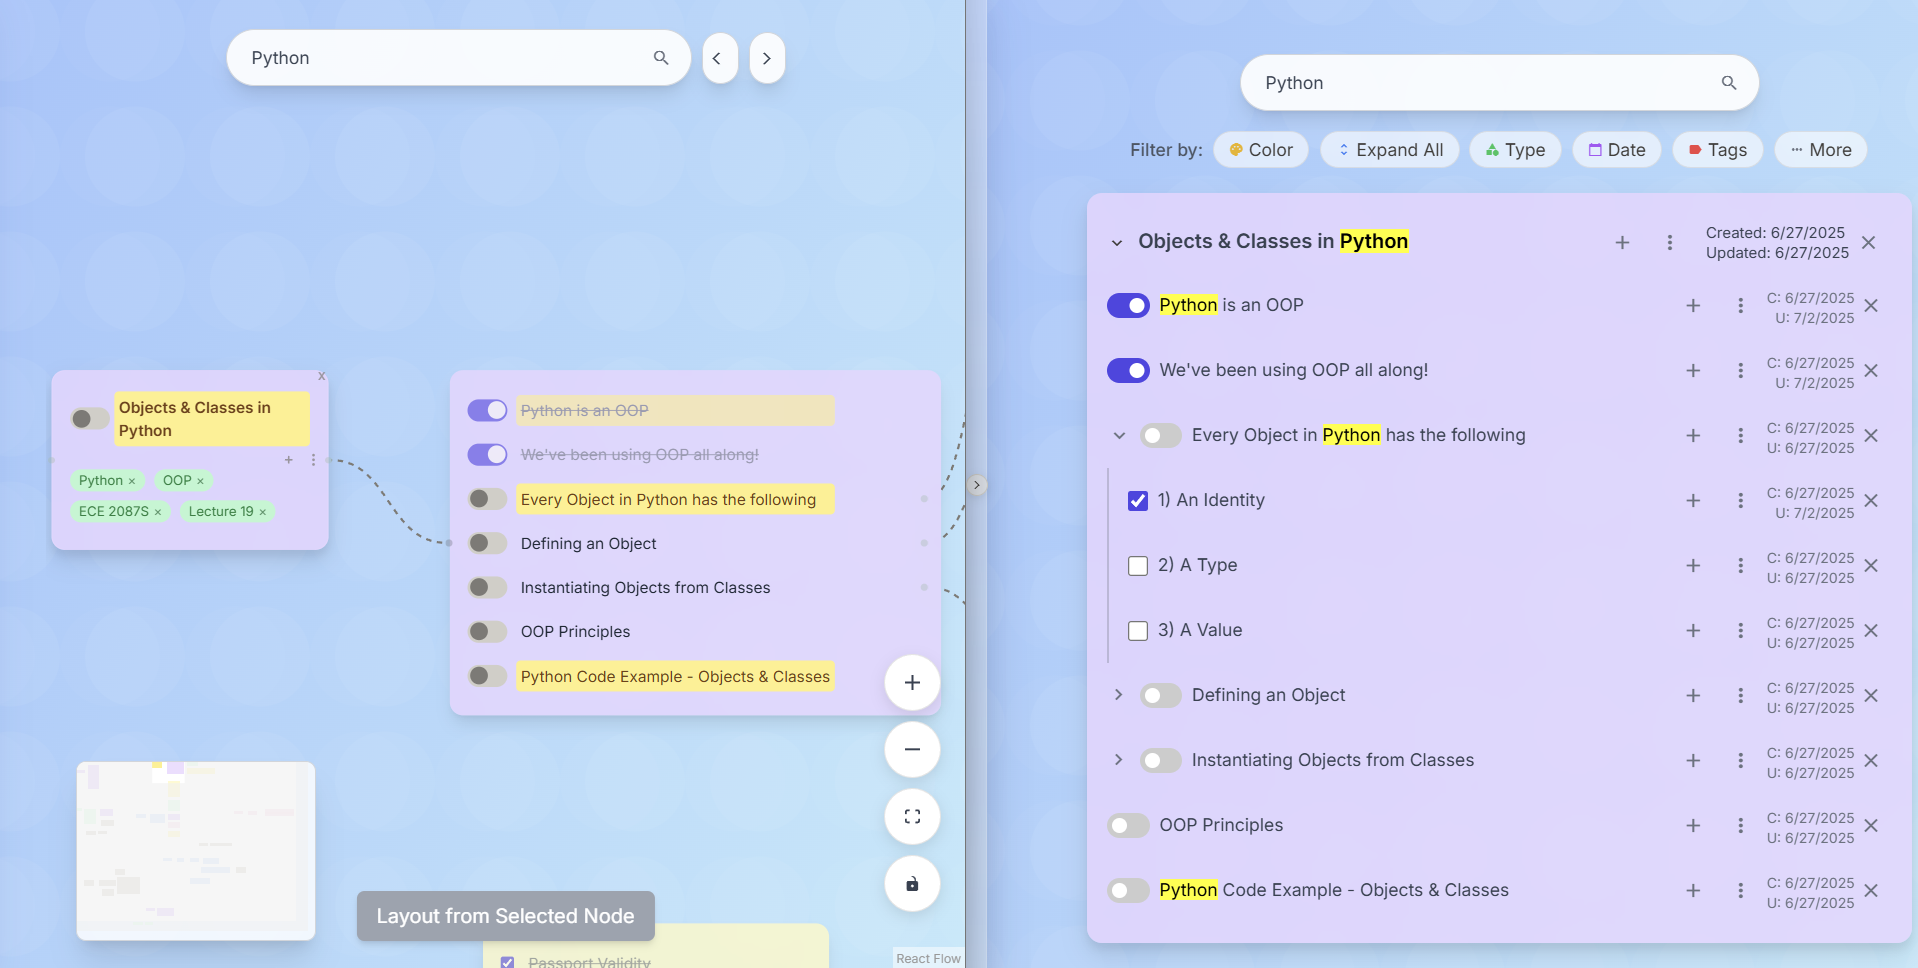The height and width of the screenshot is (968, 1918).
Task: Toggle Python Code Example canvas switch
Action: (488, 676)
